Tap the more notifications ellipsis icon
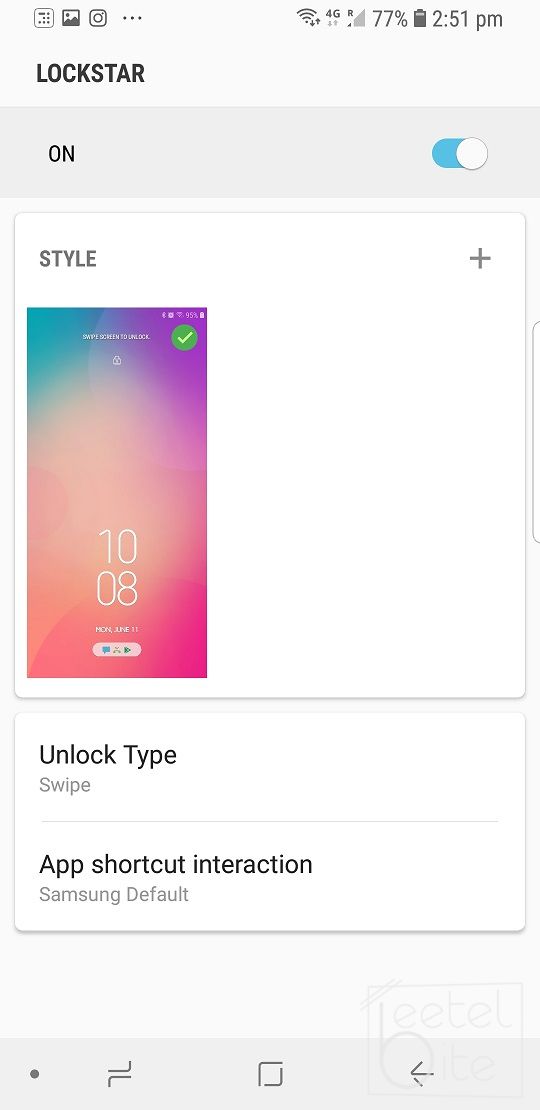The height and width of the screenshot is (1110, 540). click(x=132, y=19)
